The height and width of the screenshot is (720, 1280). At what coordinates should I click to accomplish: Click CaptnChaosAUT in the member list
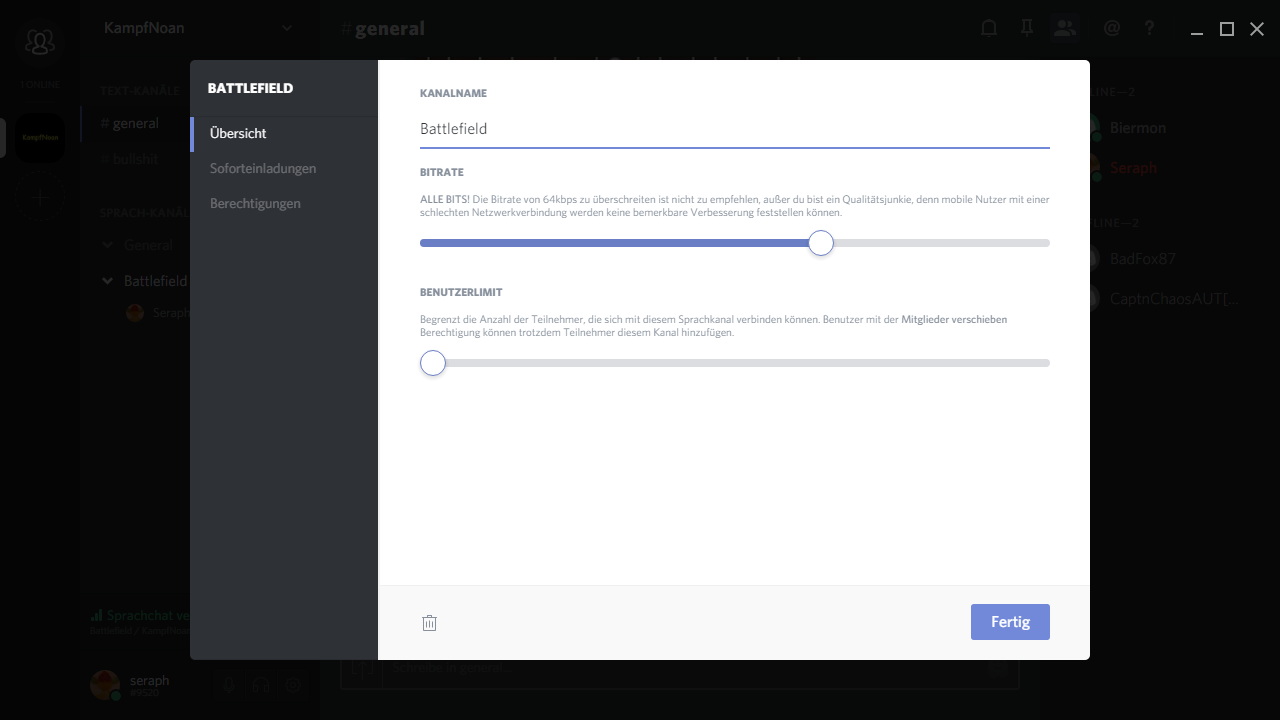[1173, 298]
